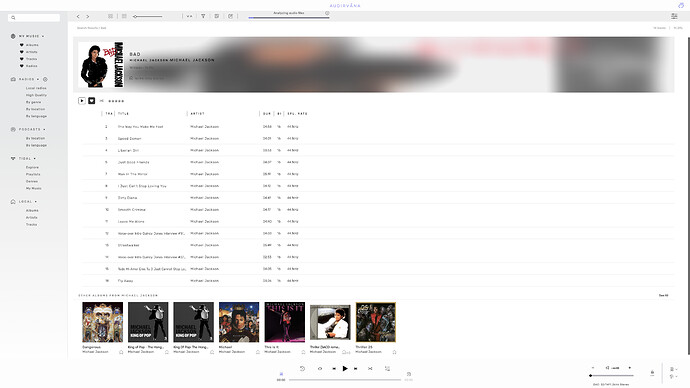Collapse the MY MUSIC section arrow
This screenshot has width=690, height=388.
click(x=43, y=36)
